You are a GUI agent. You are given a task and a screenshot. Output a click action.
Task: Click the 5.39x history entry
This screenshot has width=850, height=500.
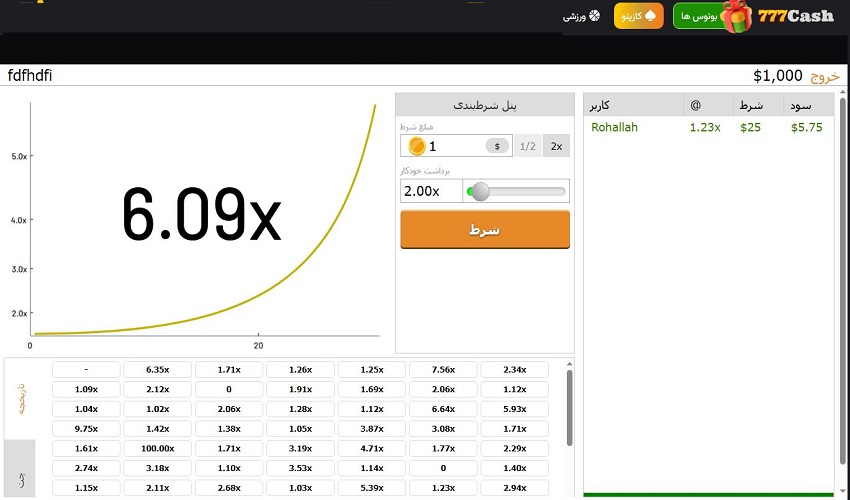(x=372, y=488)
